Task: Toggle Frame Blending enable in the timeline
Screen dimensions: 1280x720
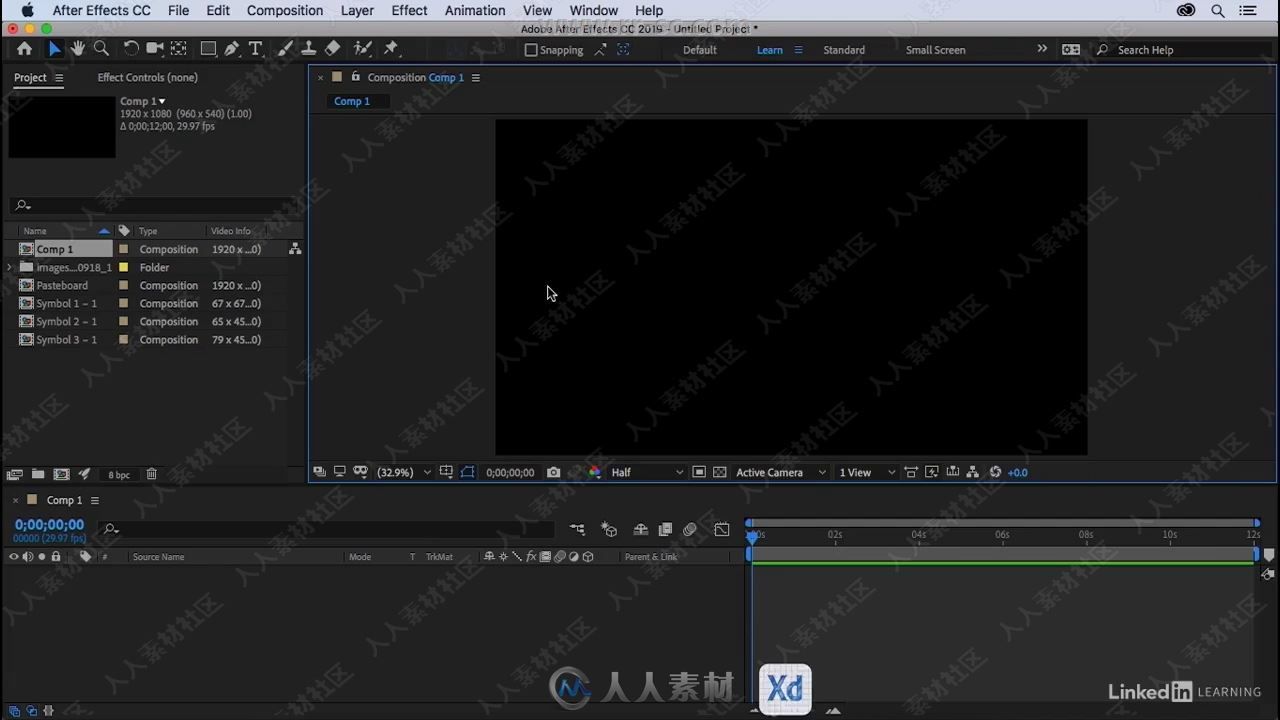Action: click(x=665, y=529)
